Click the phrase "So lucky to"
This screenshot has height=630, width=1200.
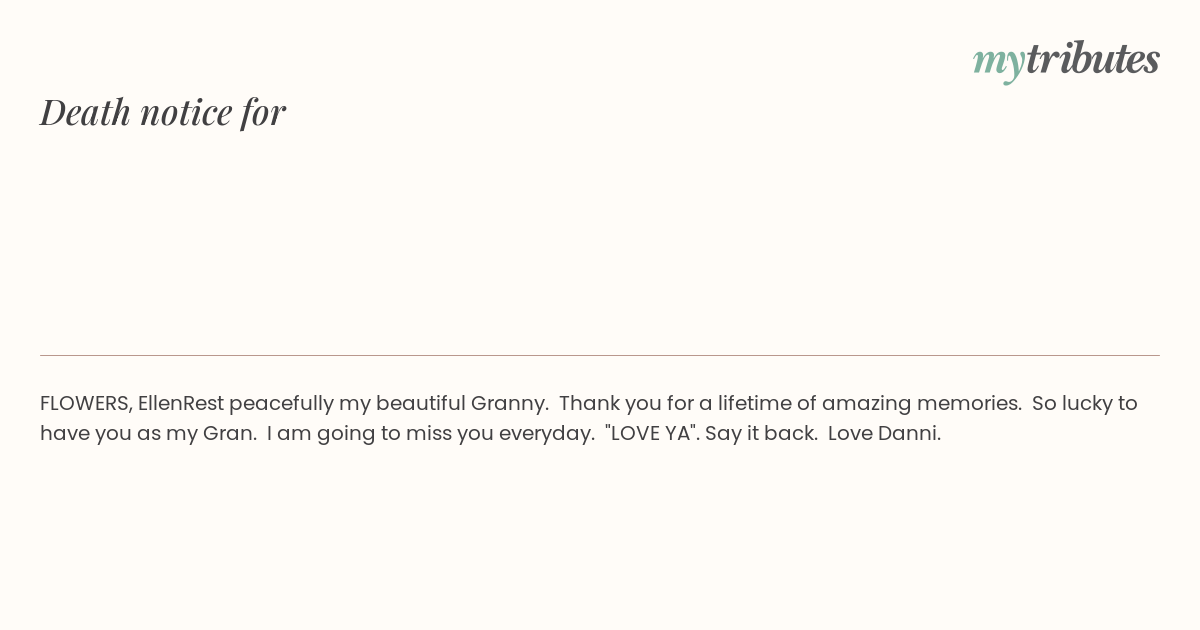(1085, 404)
